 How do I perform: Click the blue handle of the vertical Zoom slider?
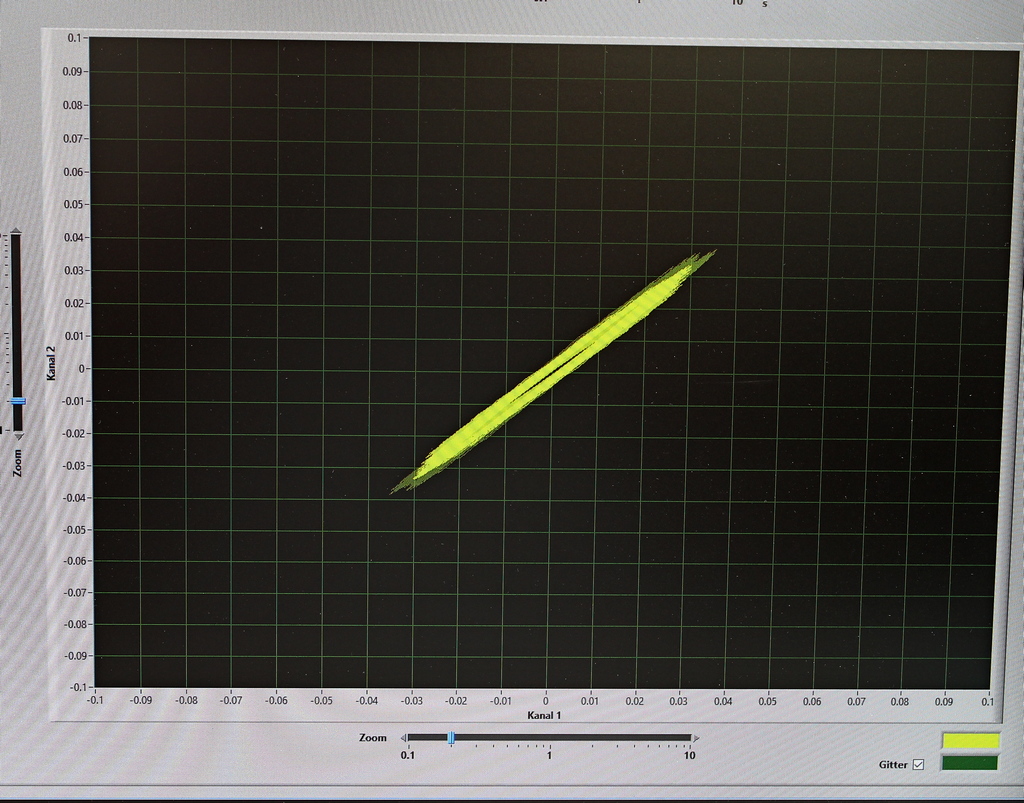coord(16,401)
